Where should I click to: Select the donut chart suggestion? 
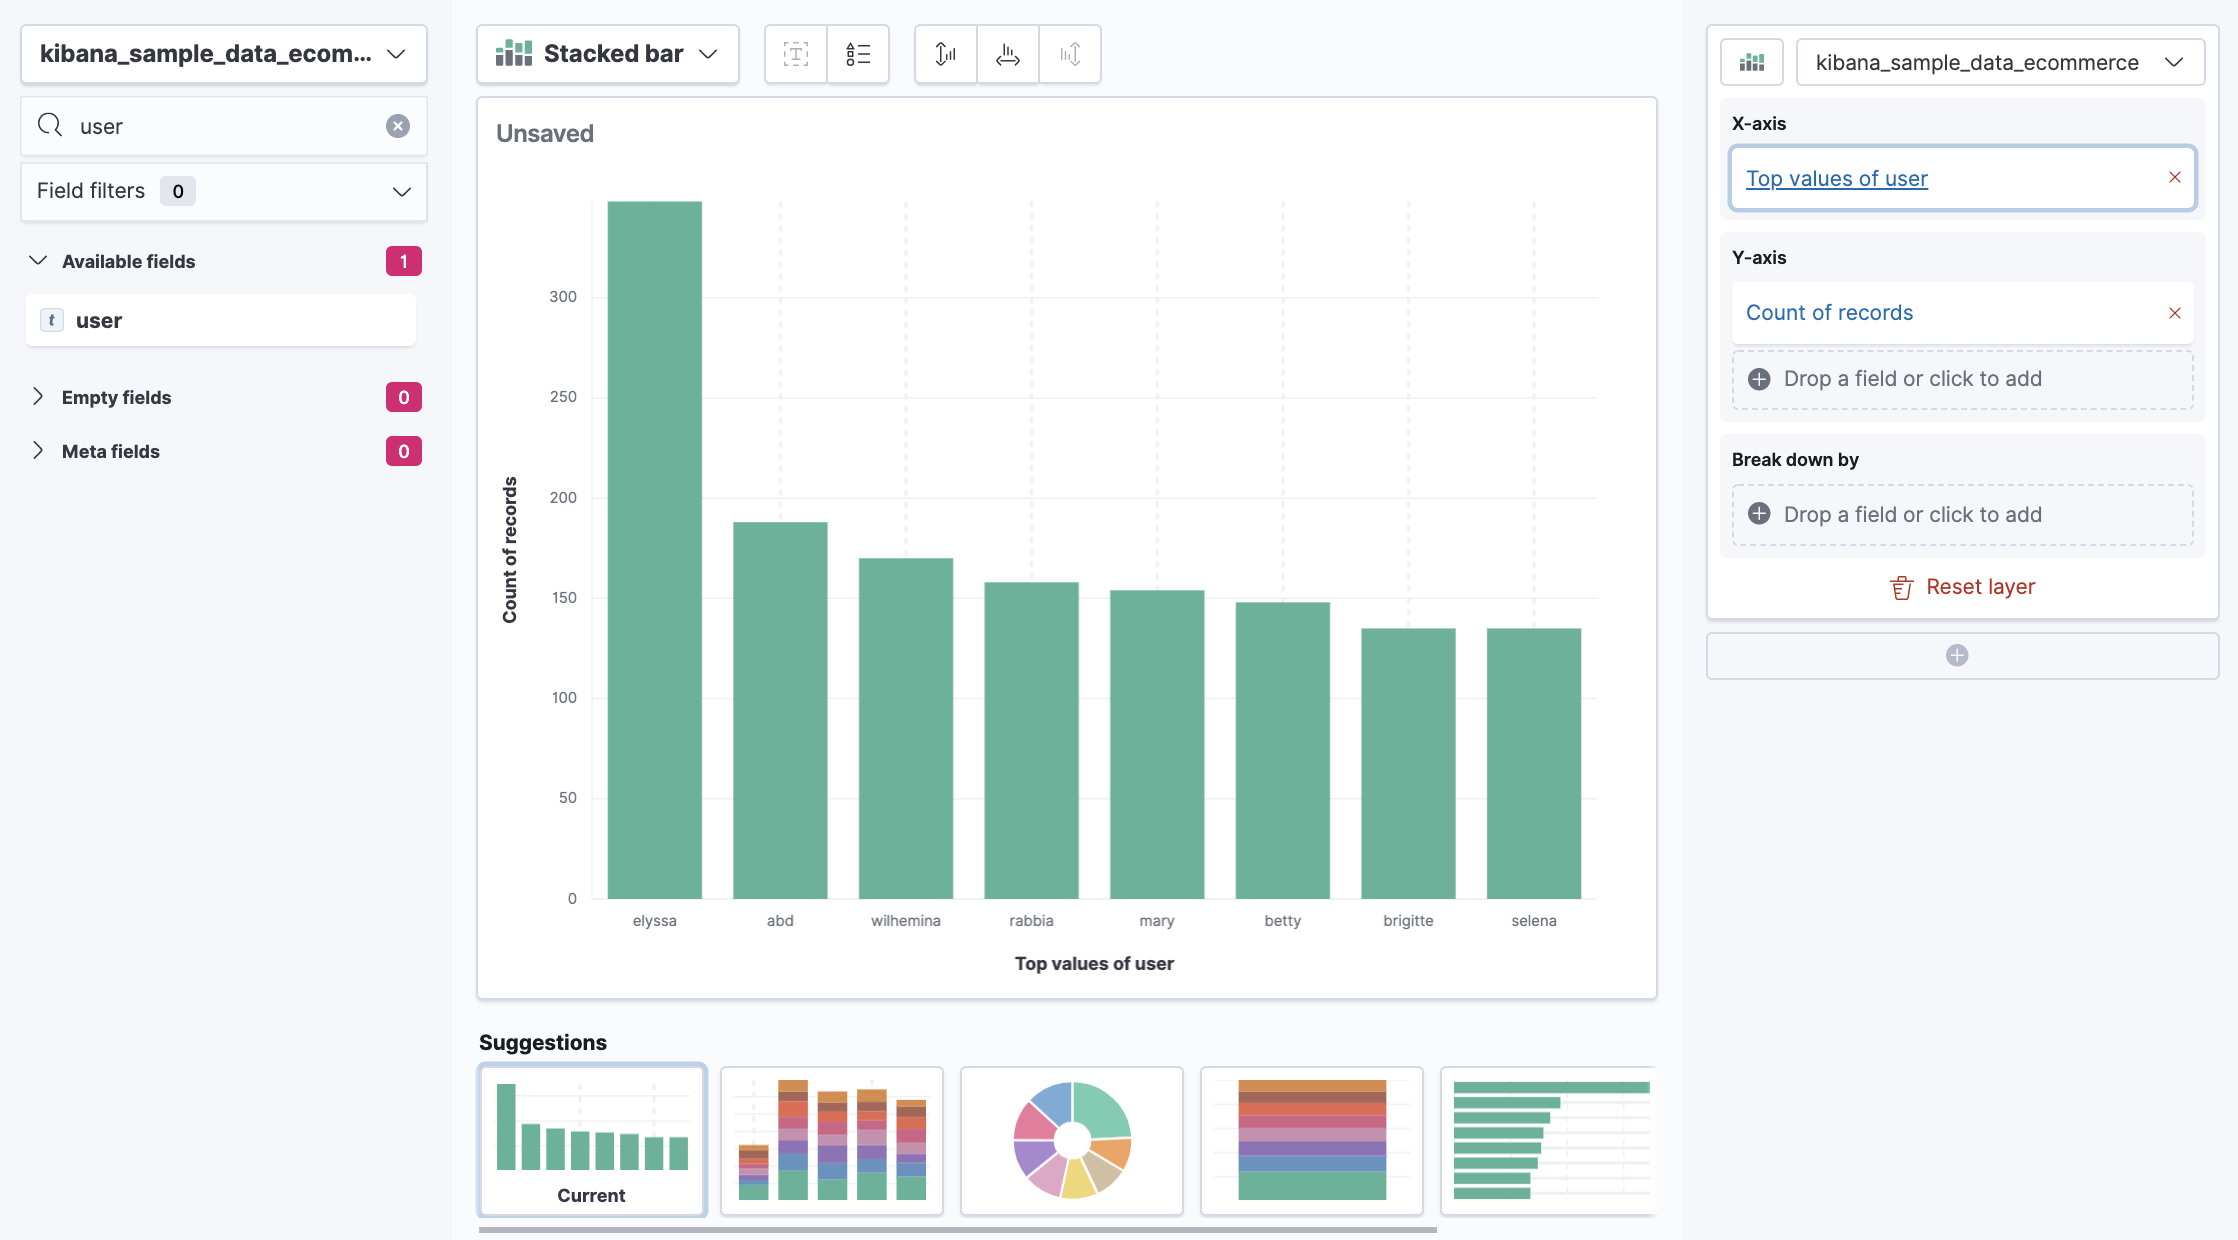(x=1071, y=1140)
